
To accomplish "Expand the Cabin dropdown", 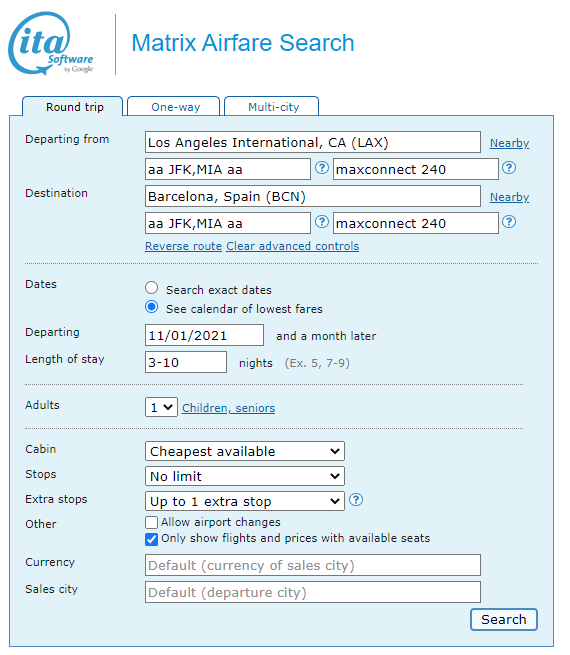I will (x=245, y=451).
